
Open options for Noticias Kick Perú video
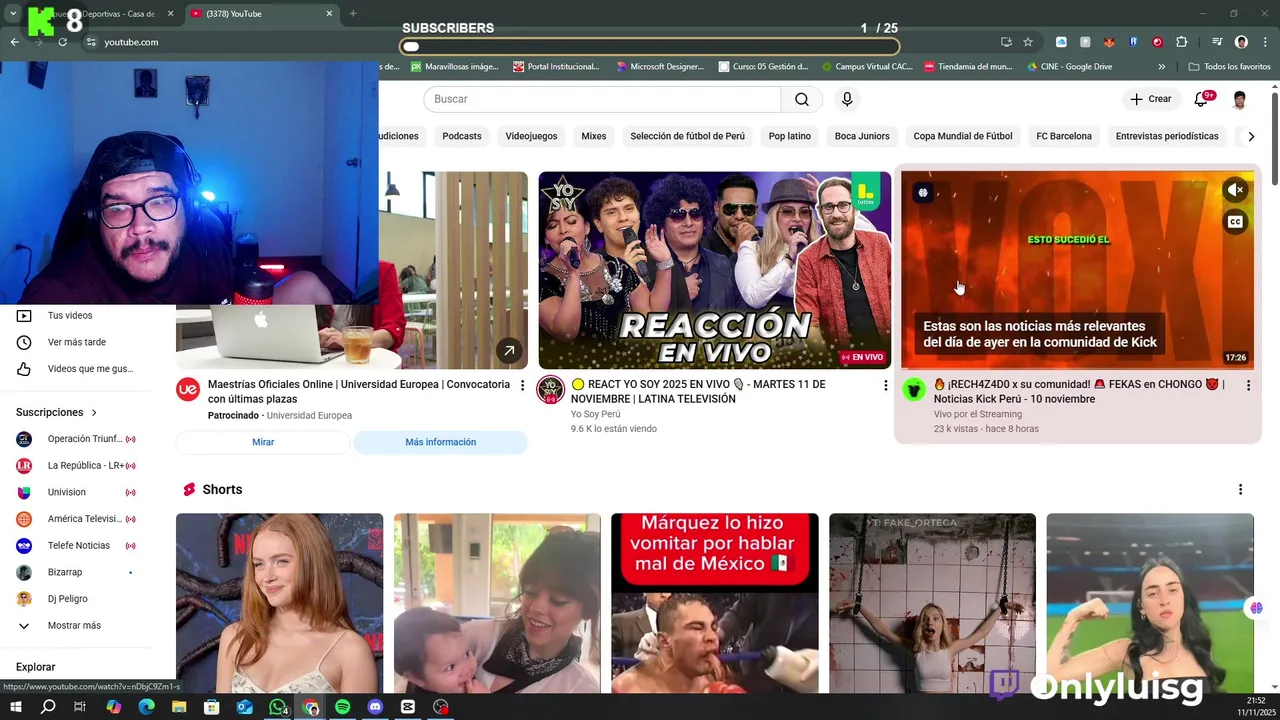click(x=1248, y=385)
